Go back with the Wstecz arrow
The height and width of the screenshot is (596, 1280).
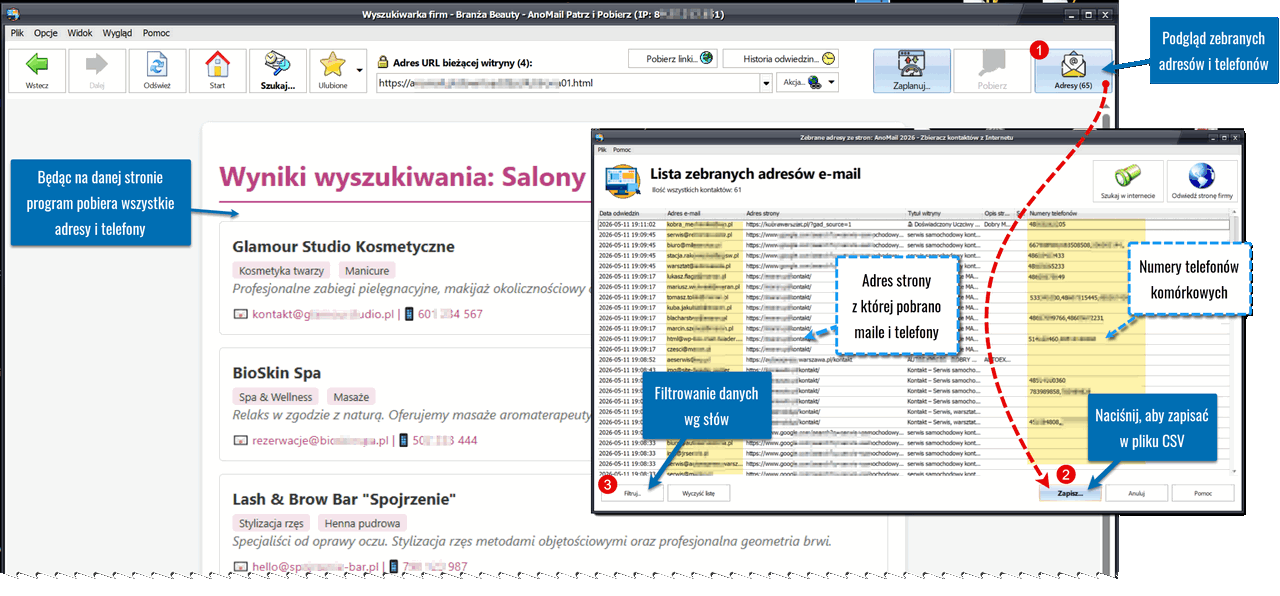click(x=37, y=71)
